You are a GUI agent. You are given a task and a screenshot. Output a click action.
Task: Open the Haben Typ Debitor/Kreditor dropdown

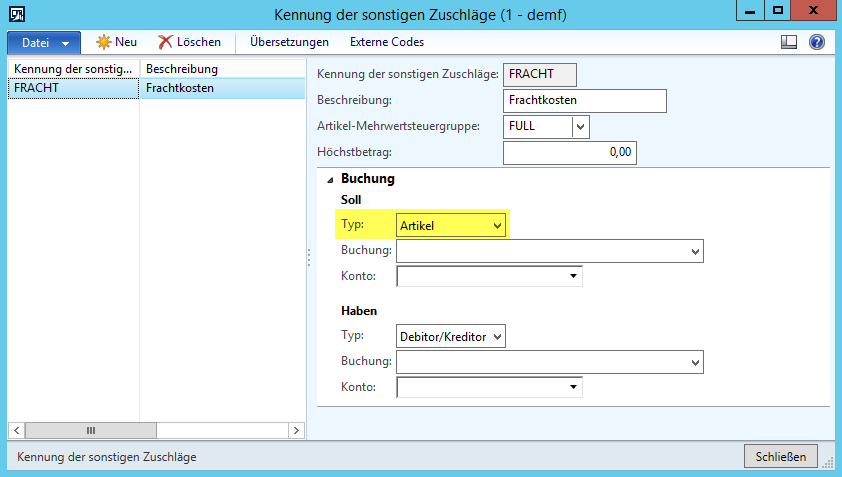coord(451,337)
